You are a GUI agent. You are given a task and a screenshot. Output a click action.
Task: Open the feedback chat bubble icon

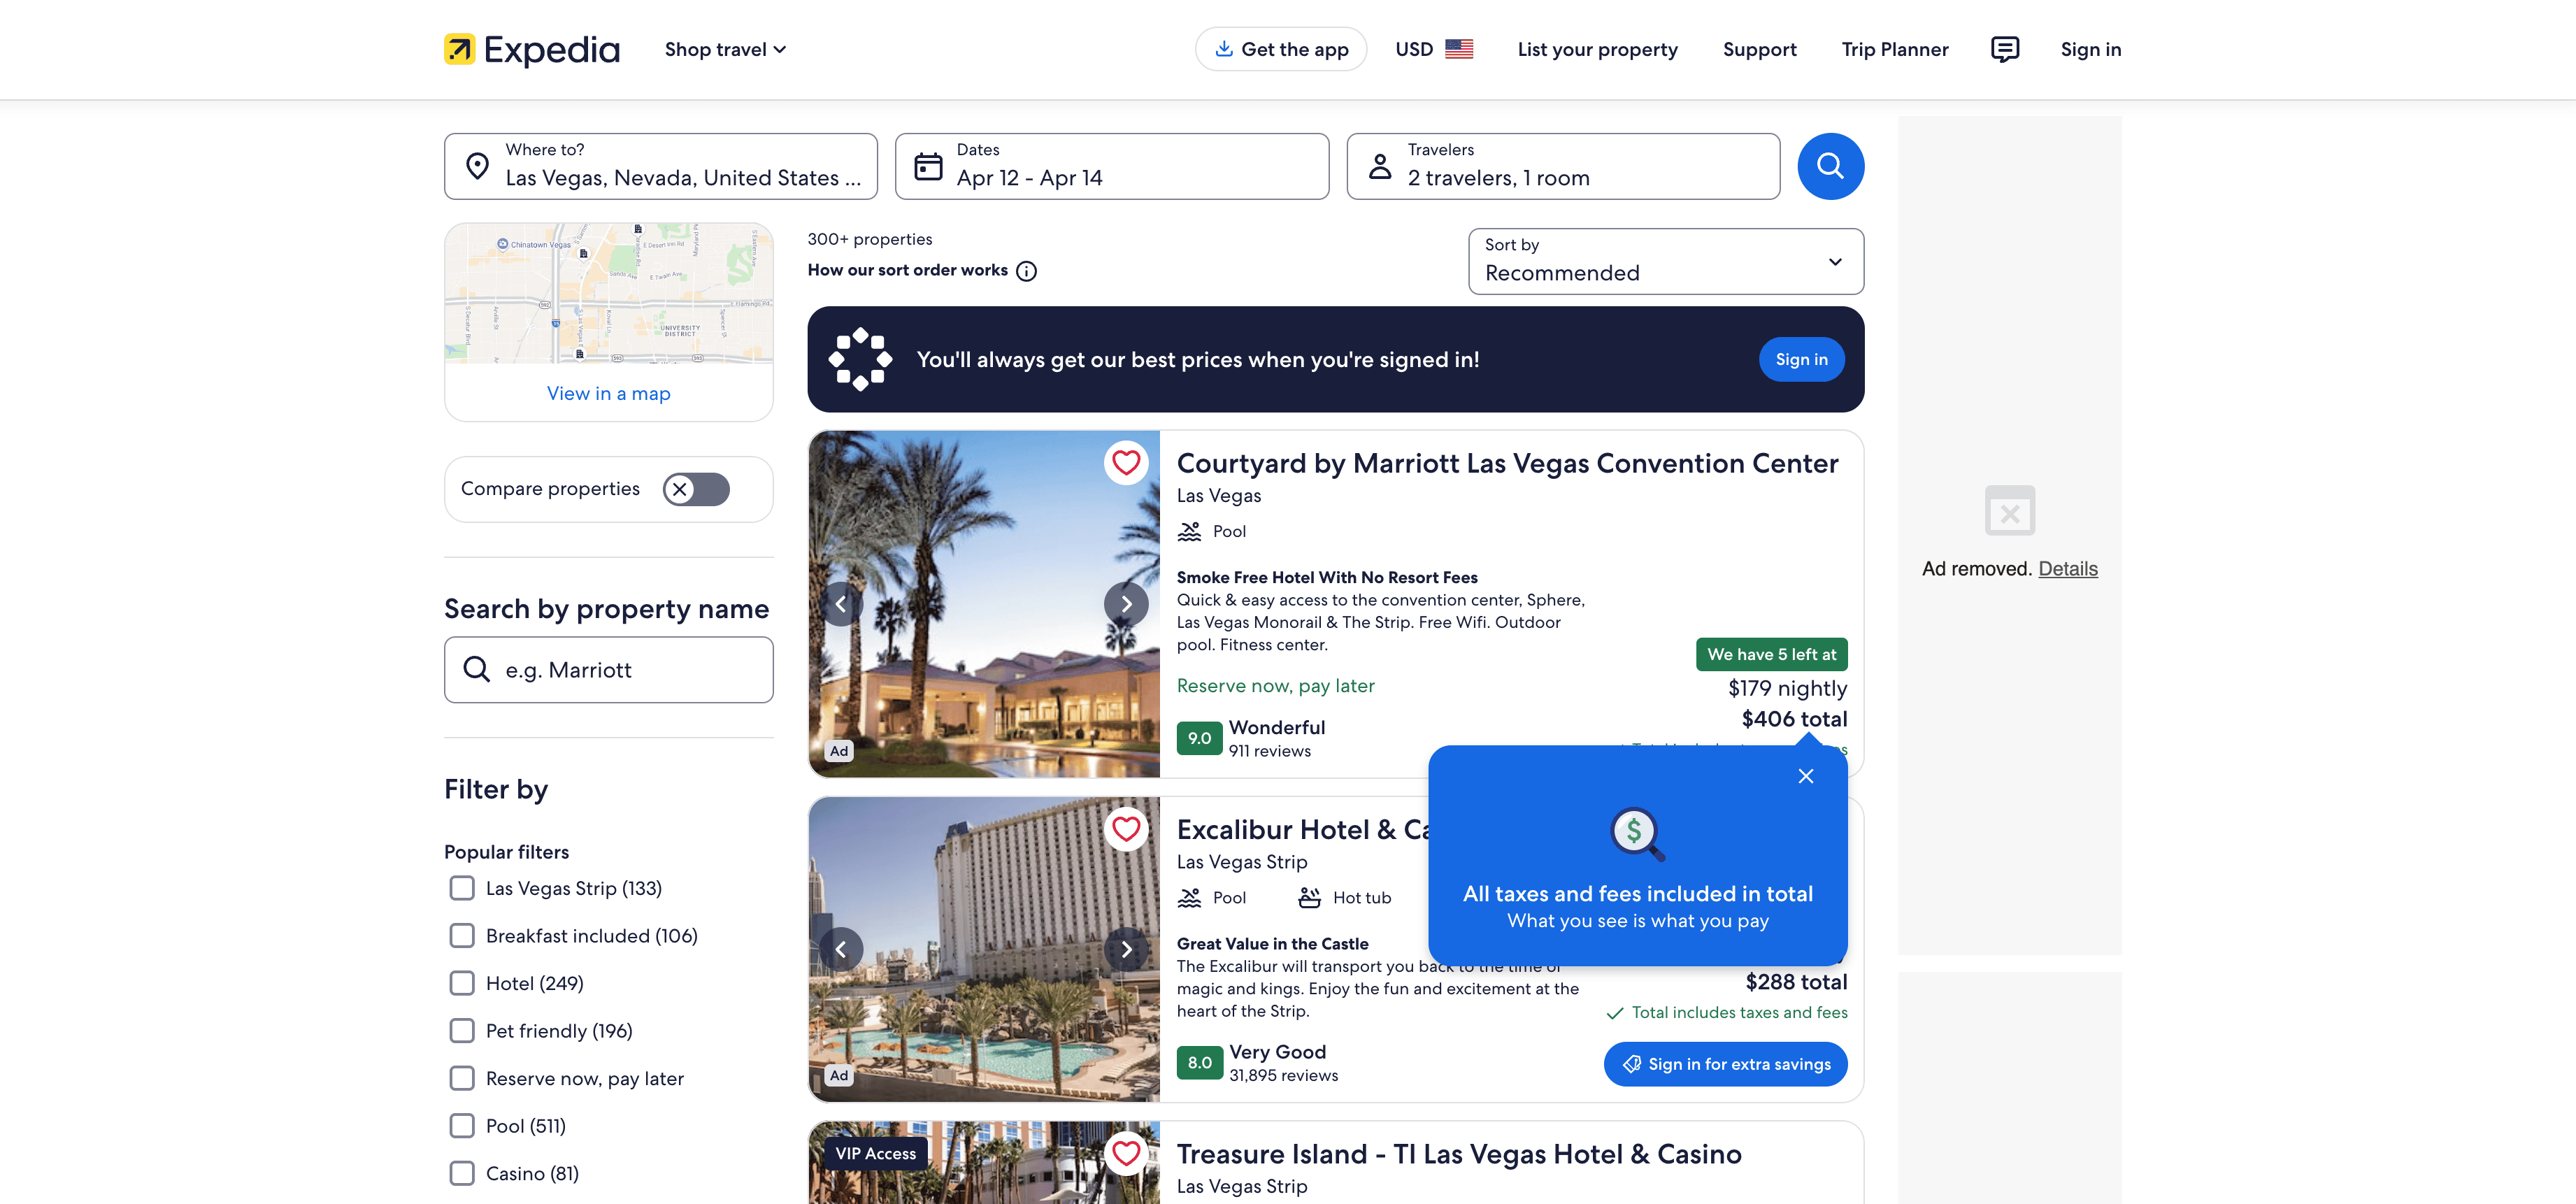tap(2004, 49)
